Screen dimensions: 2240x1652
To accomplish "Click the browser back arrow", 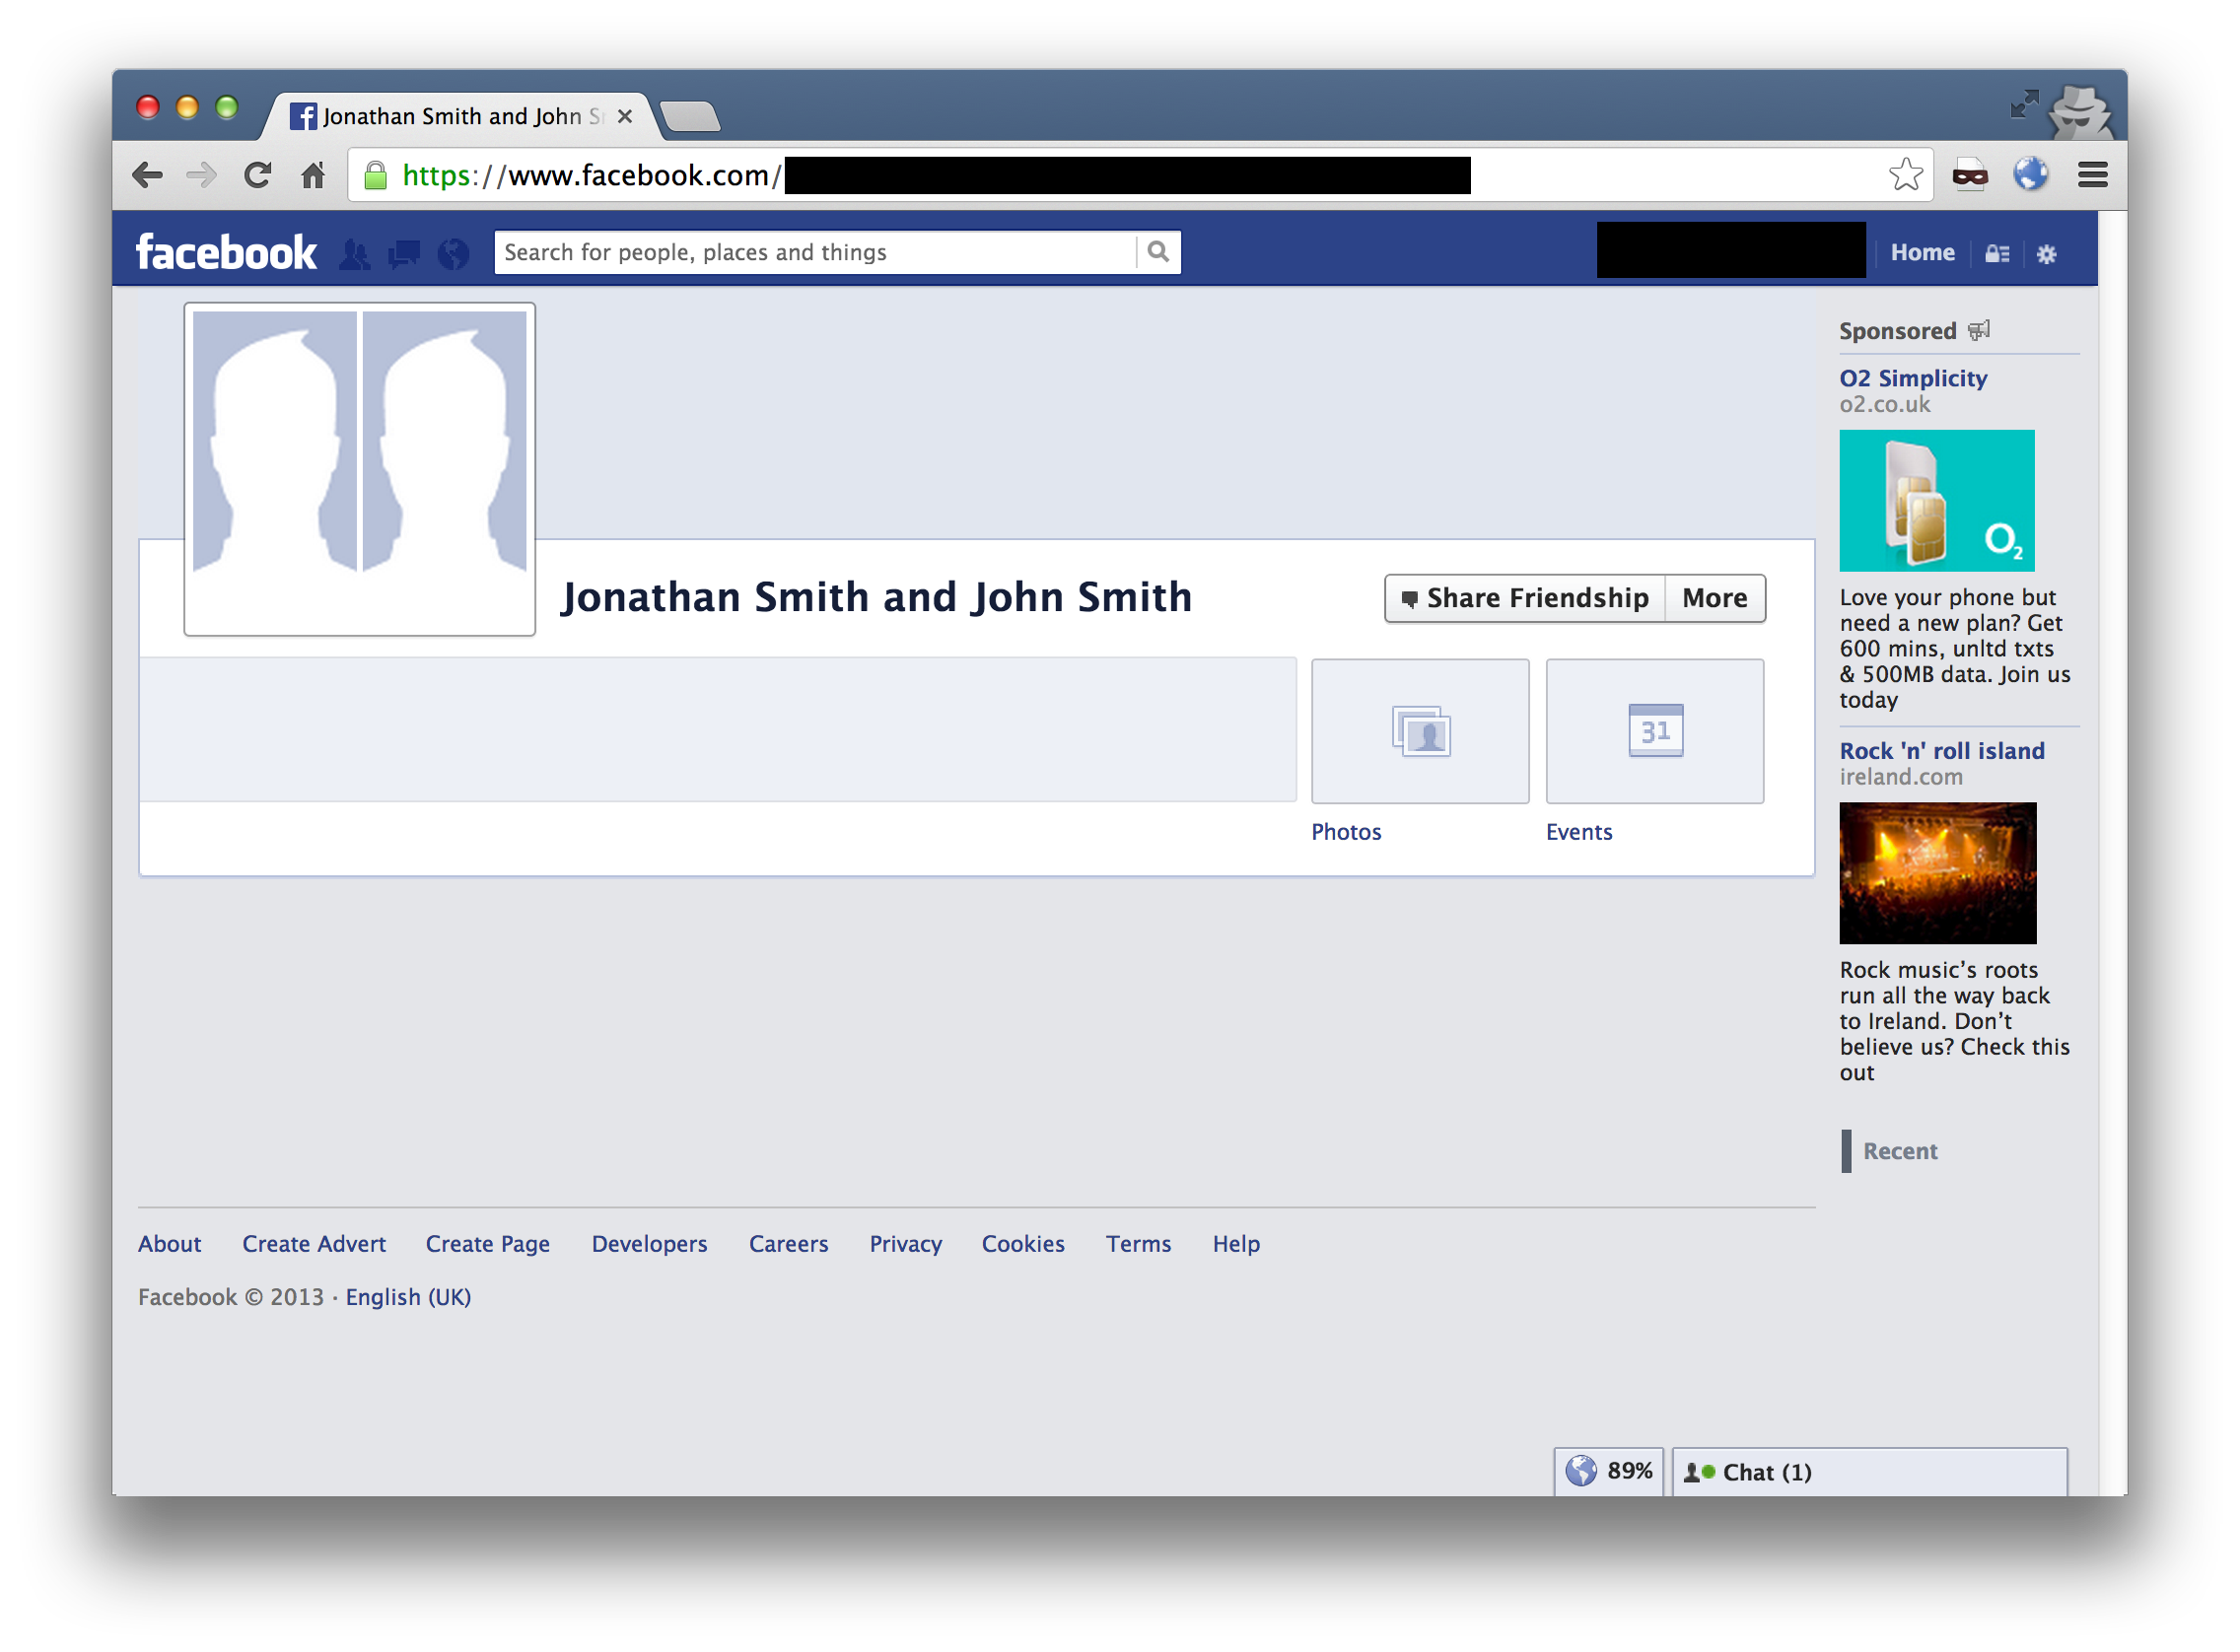I will tap(147, 176).
